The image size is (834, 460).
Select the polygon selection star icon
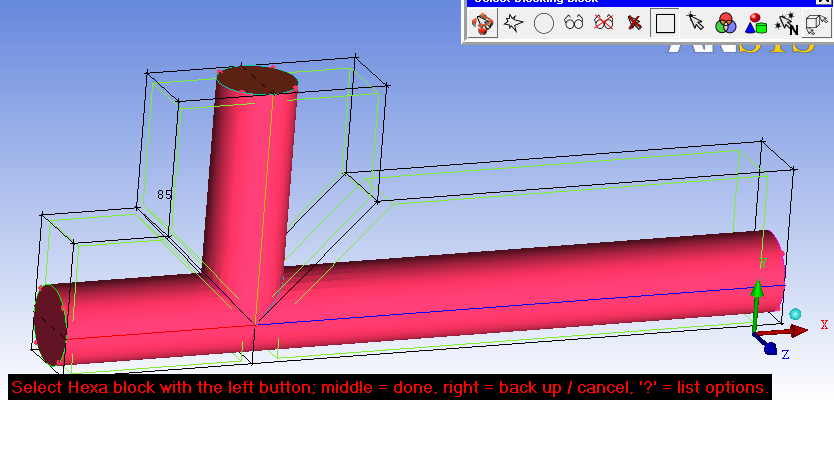click(x=514, y=24)
